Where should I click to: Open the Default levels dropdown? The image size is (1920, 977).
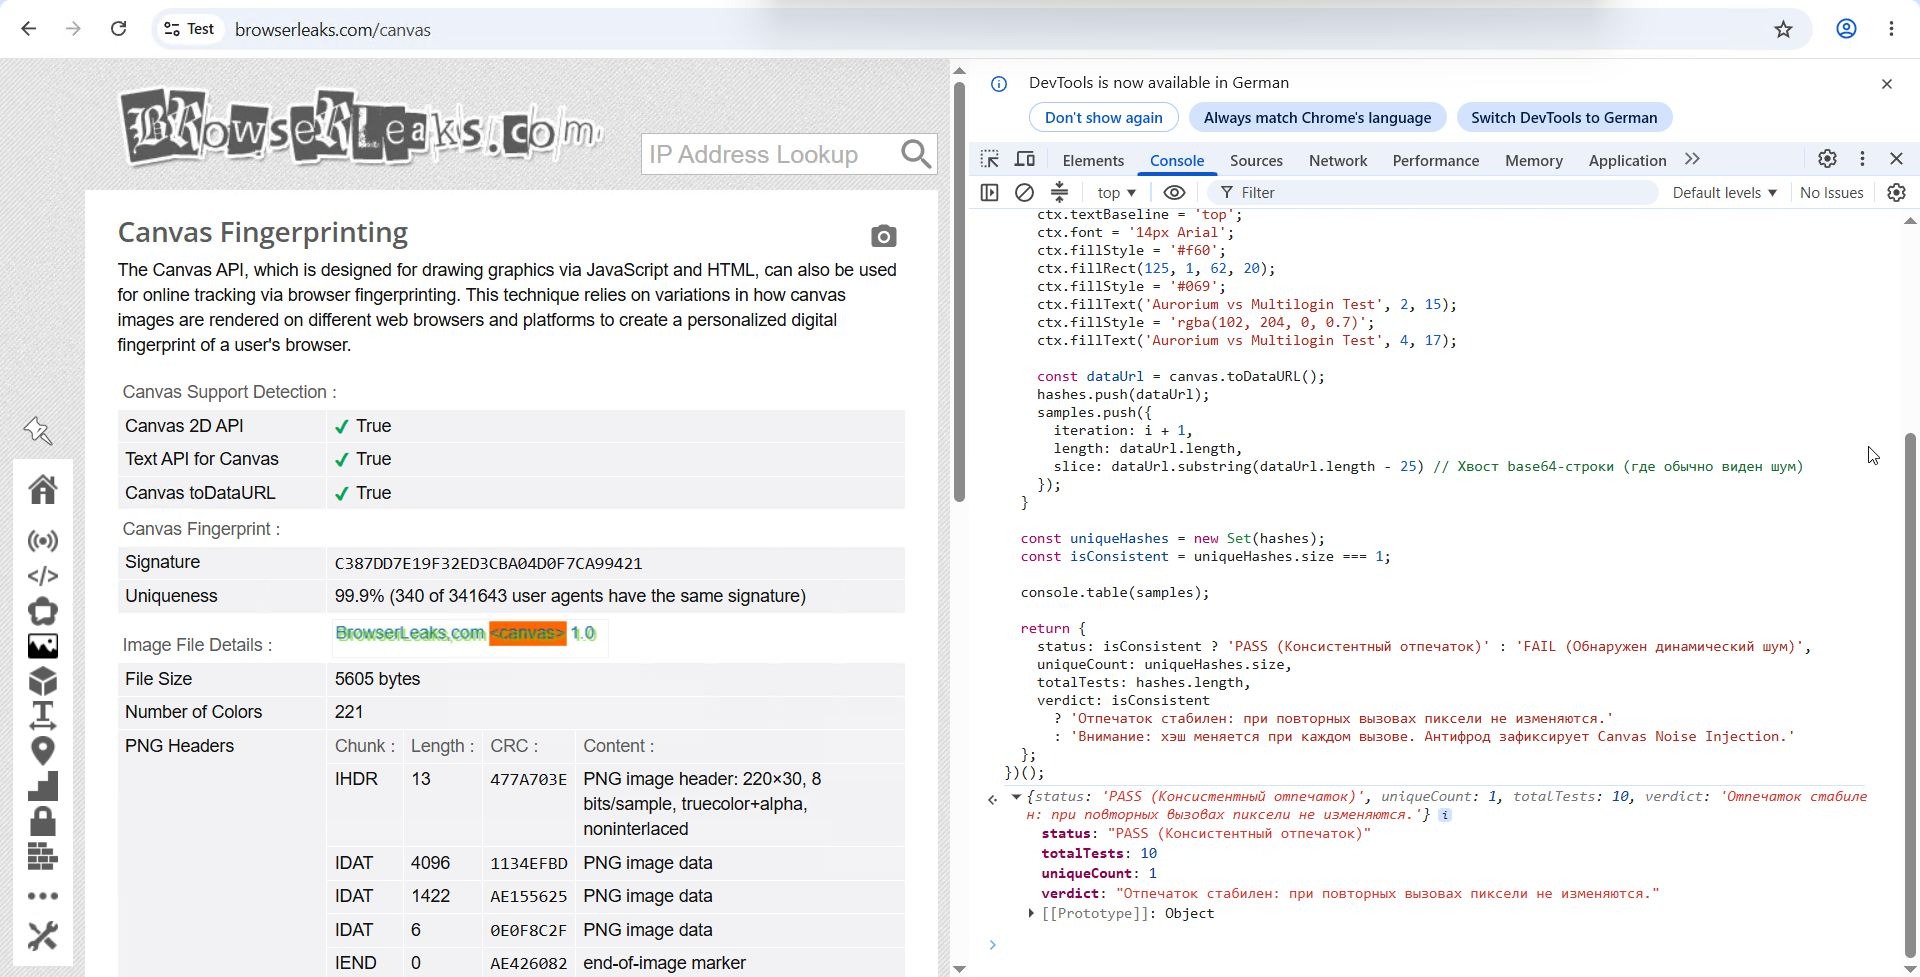pyautogui.click(x=1724, y=192)
